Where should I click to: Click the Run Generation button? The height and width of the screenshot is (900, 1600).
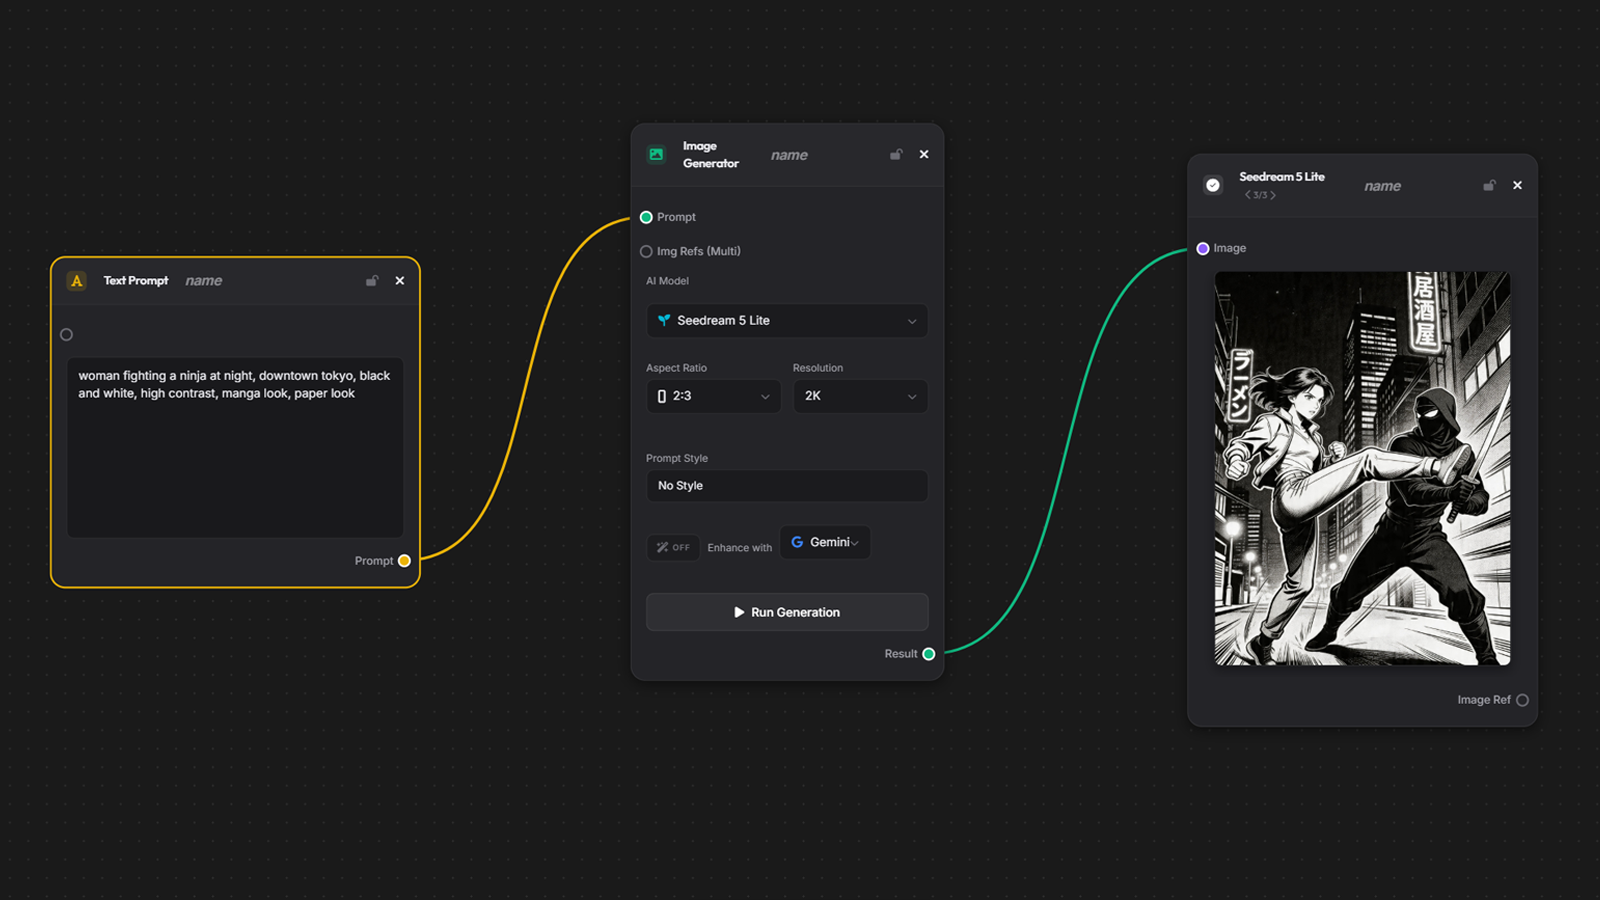point(787,612)
